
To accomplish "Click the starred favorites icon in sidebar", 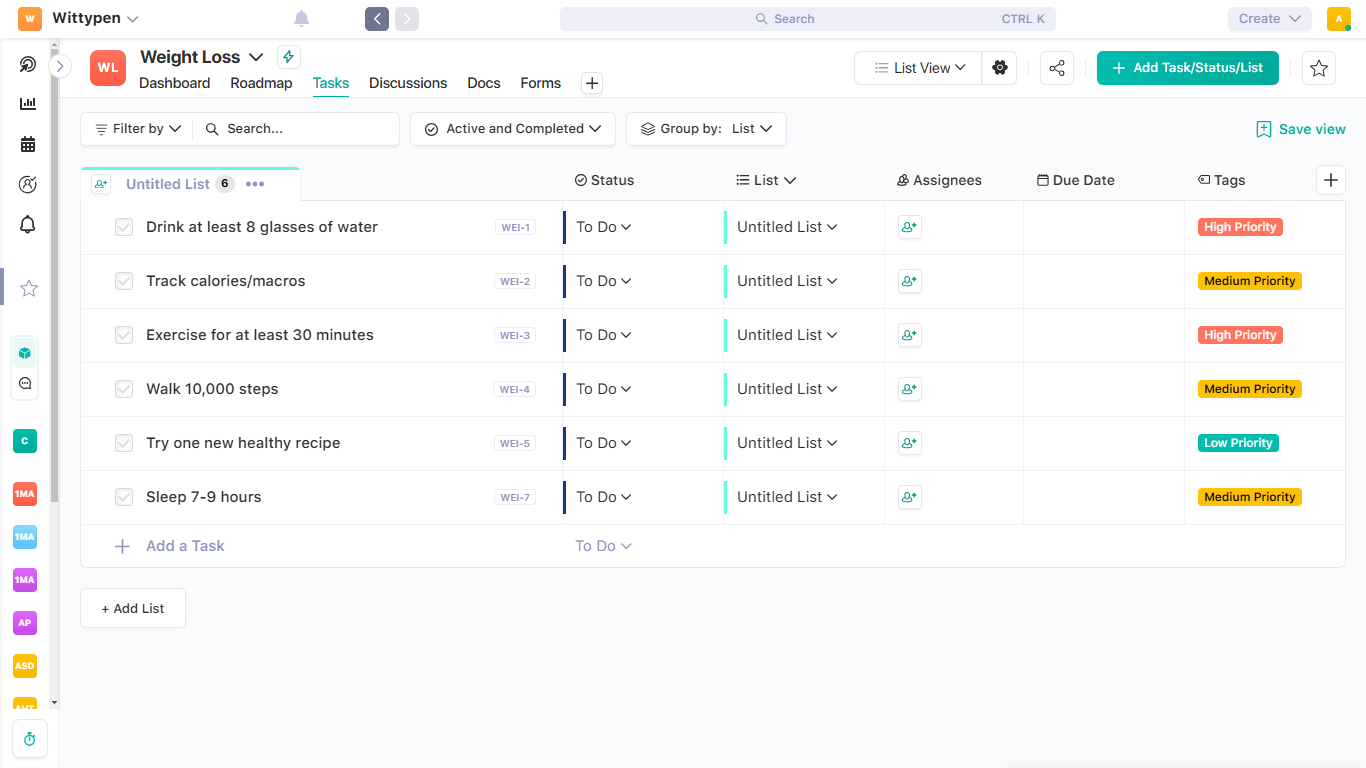I will point(28,288).
